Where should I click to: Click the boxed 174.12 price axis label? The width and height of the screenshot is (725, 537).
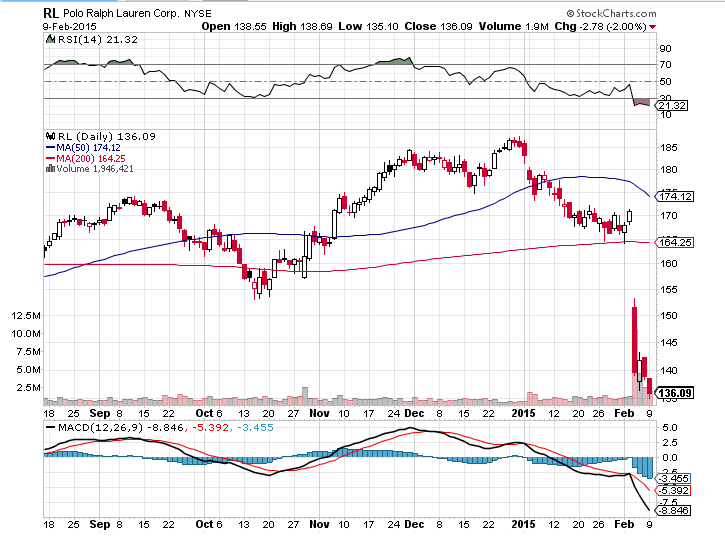pos(674,197)
